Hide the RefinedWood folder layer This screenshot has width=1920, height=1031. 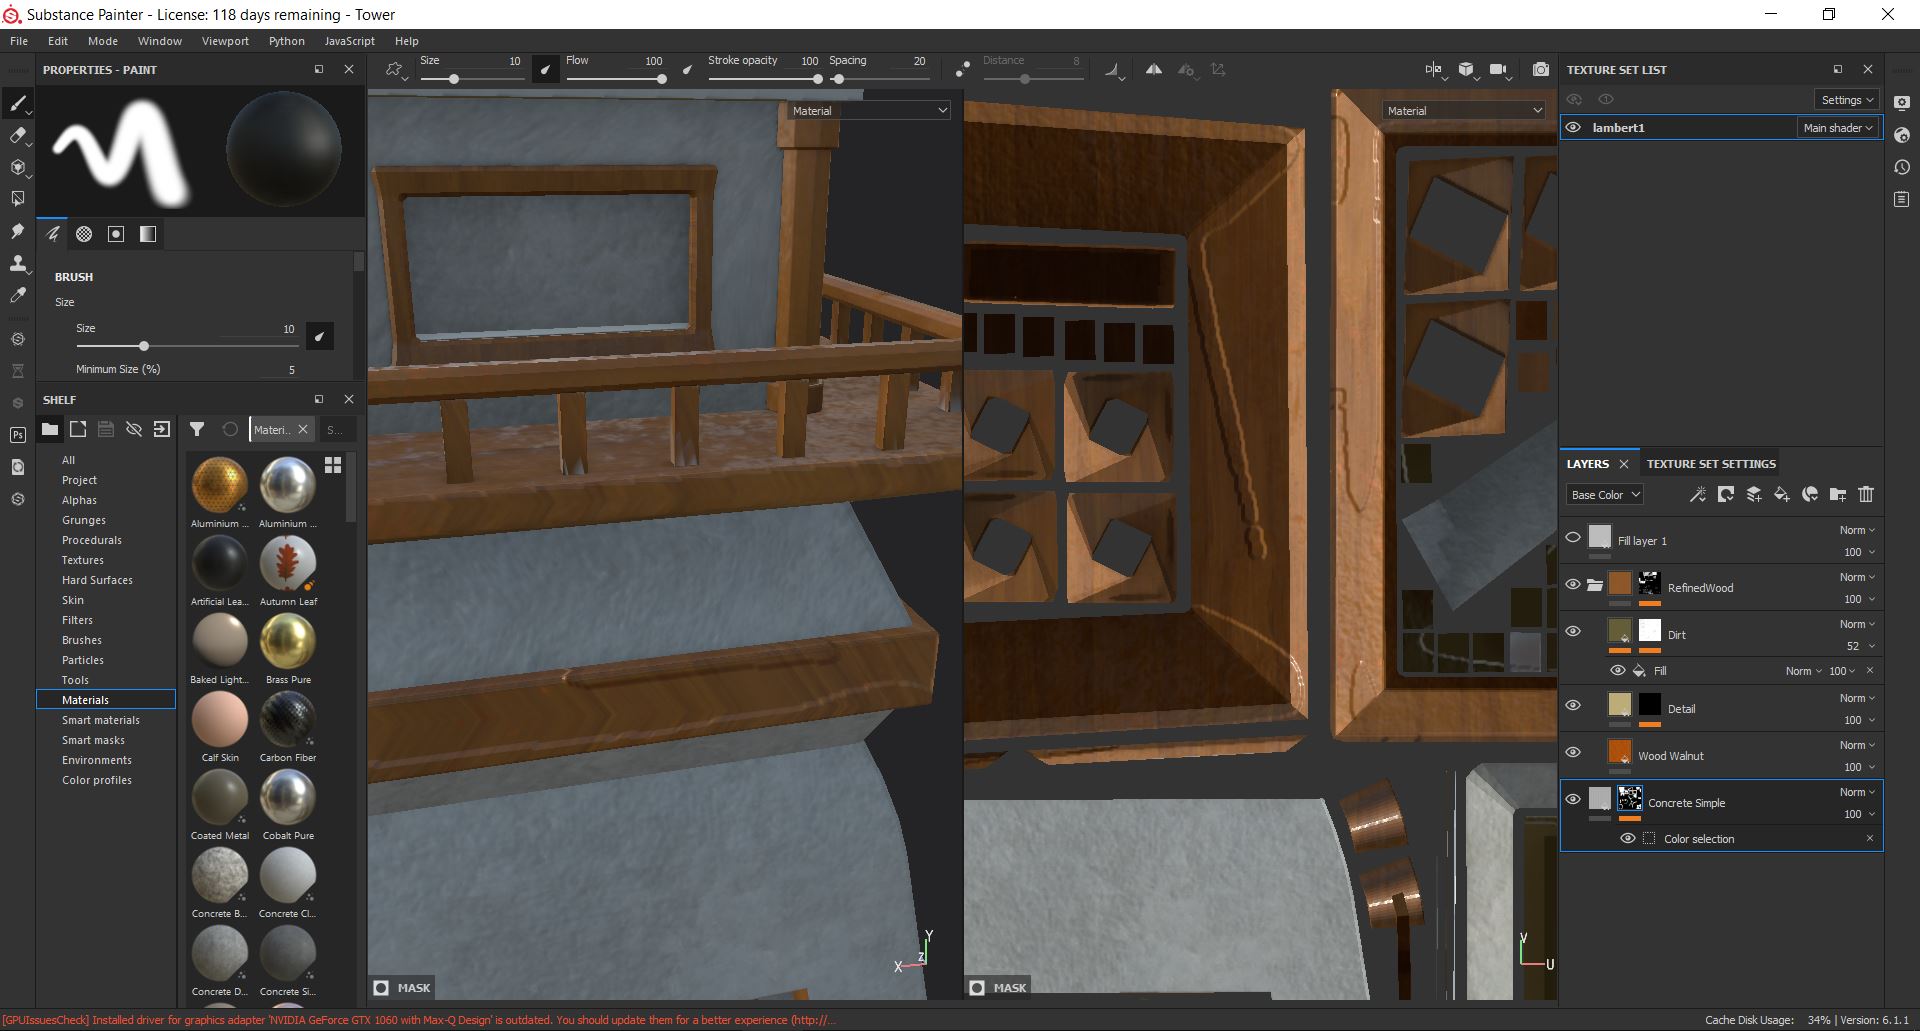(x=1573, y=585)
